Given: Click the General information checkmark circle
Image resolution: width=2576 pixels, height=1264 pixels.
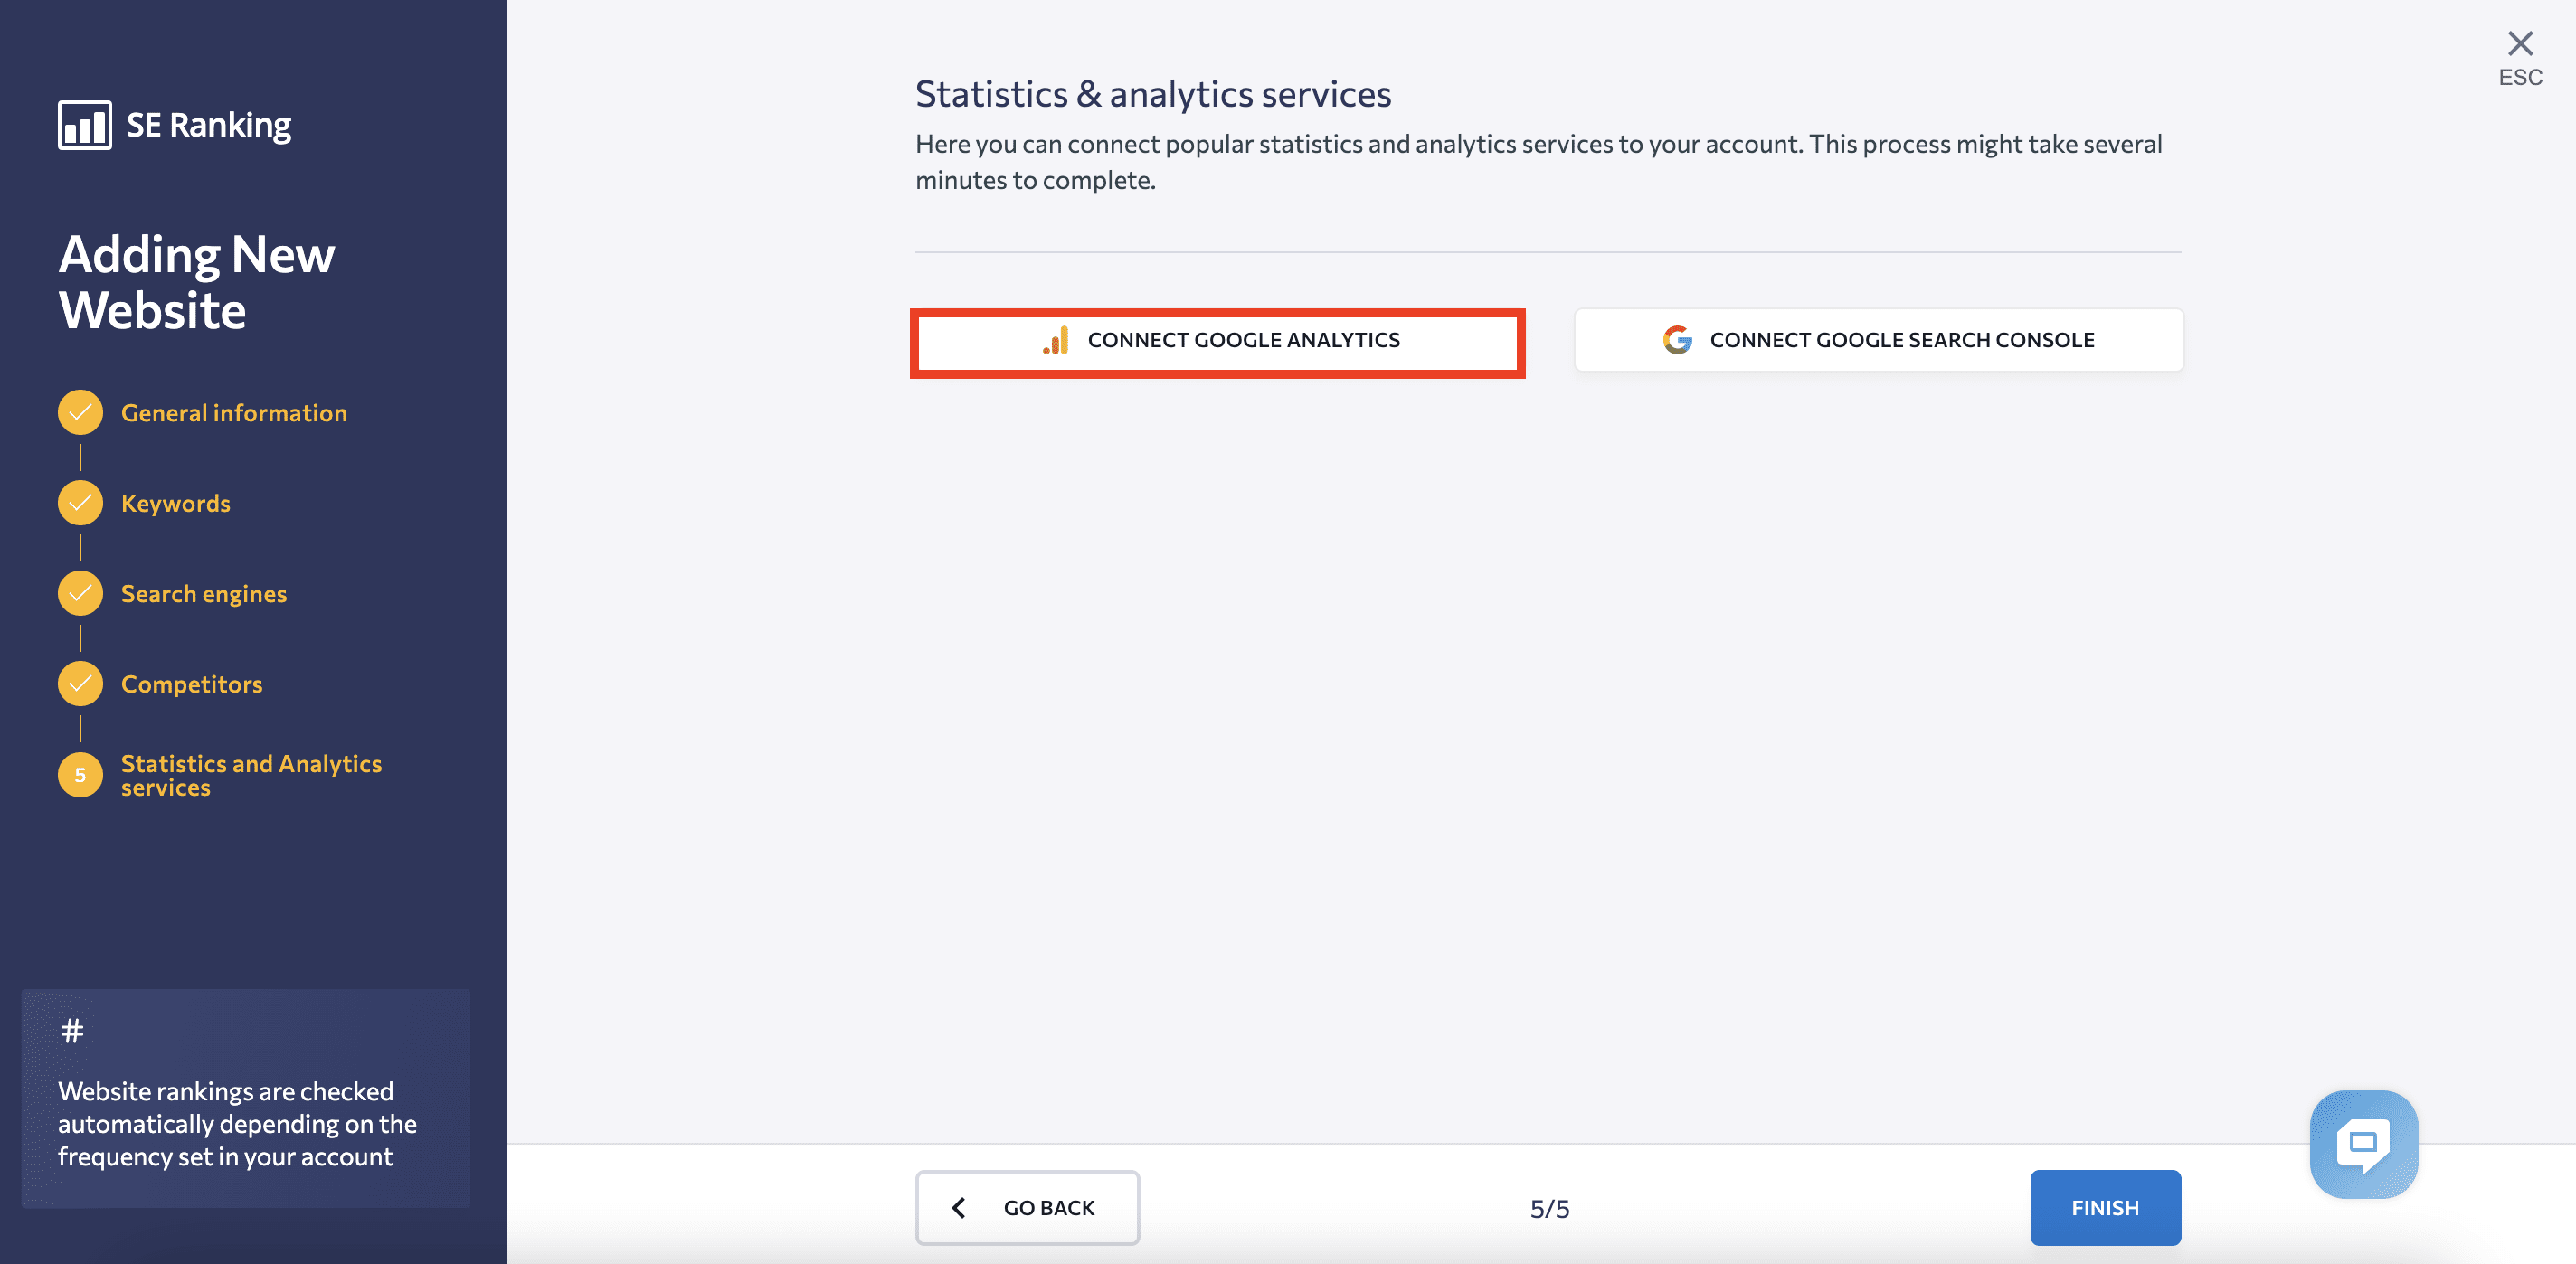Looking at the screenshot, I should 80,413.
